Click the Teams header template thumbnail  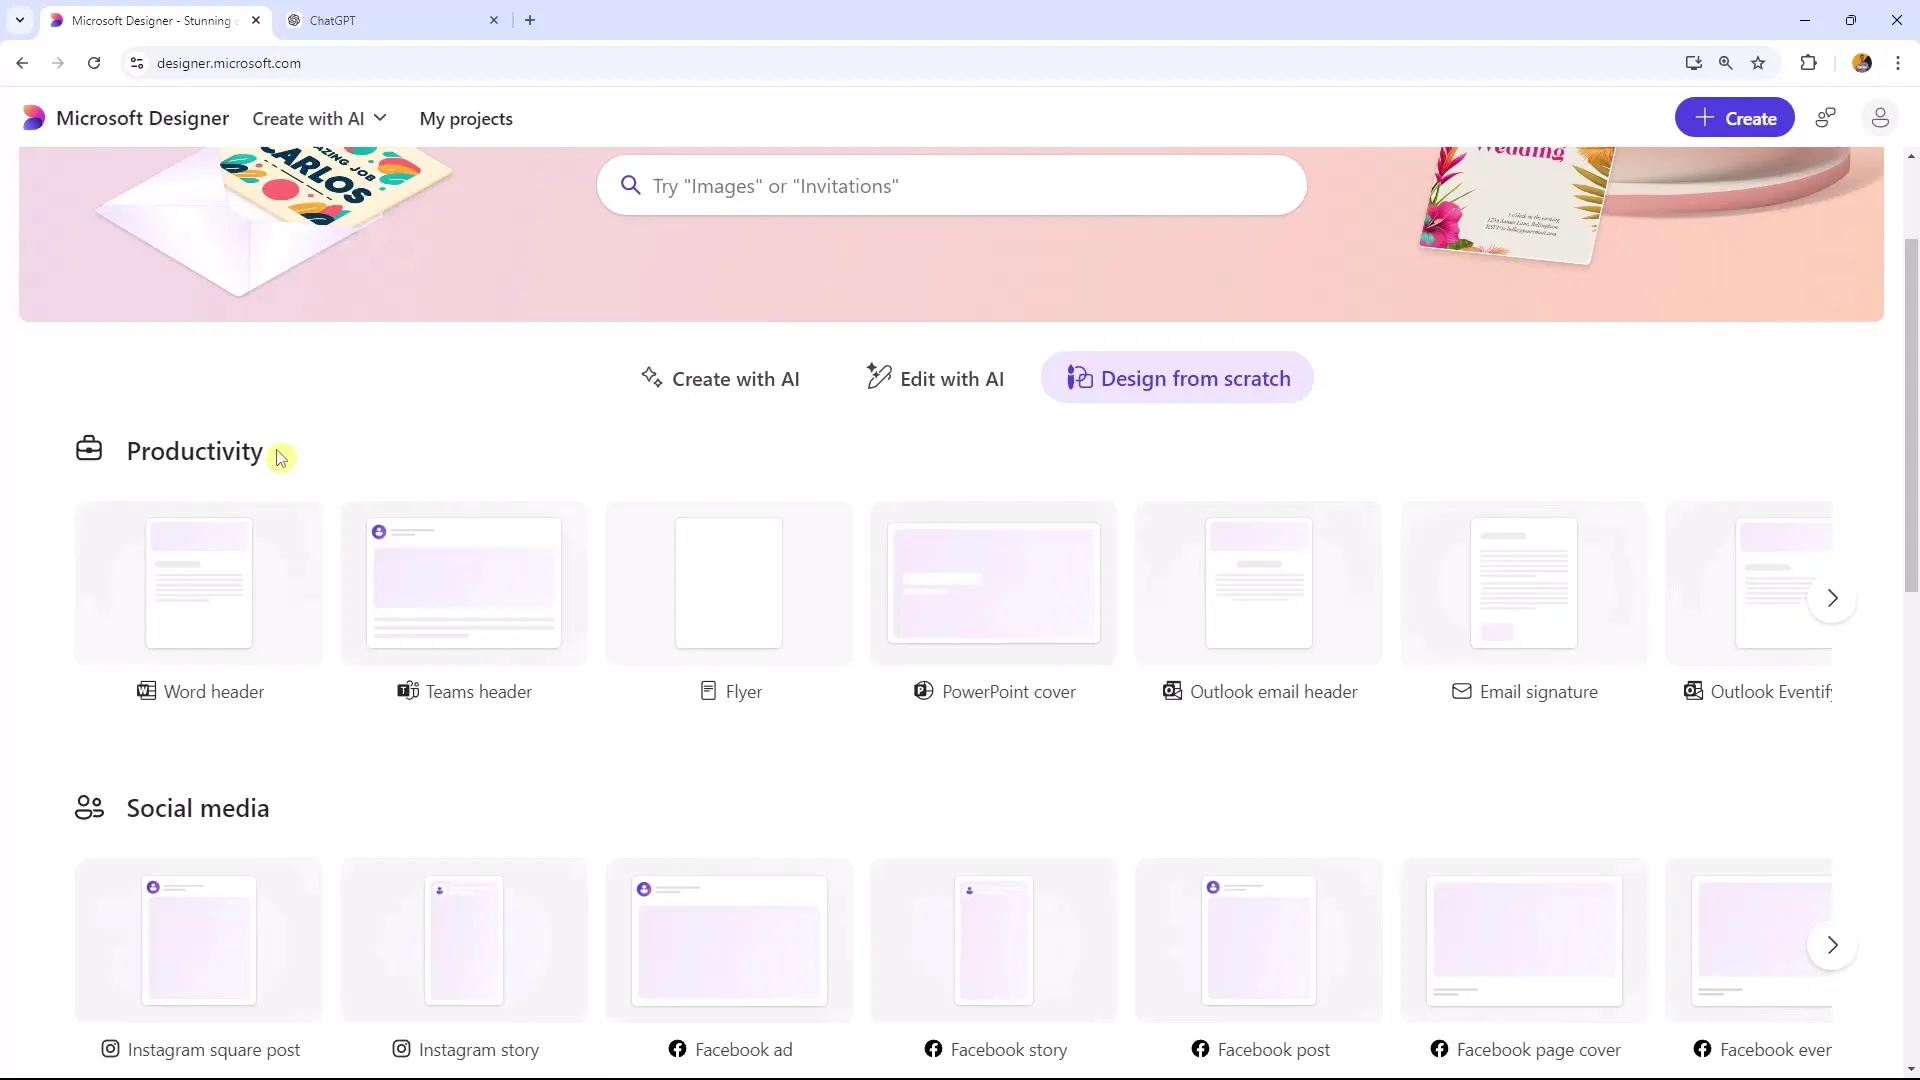pos(464,583)
